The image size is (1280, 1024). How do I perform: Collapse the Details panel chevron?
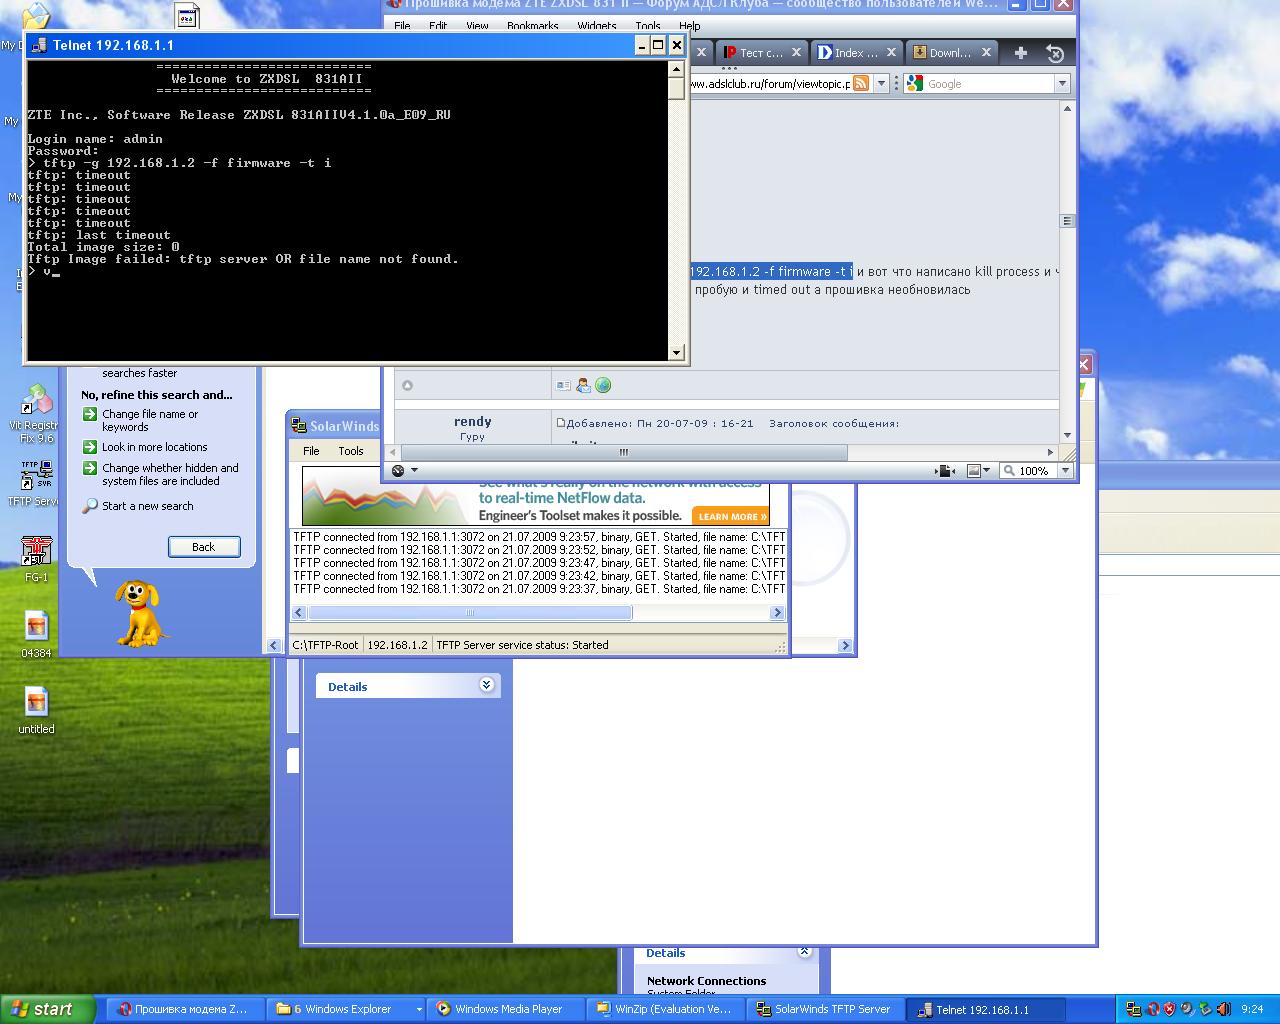pos(486,685)
